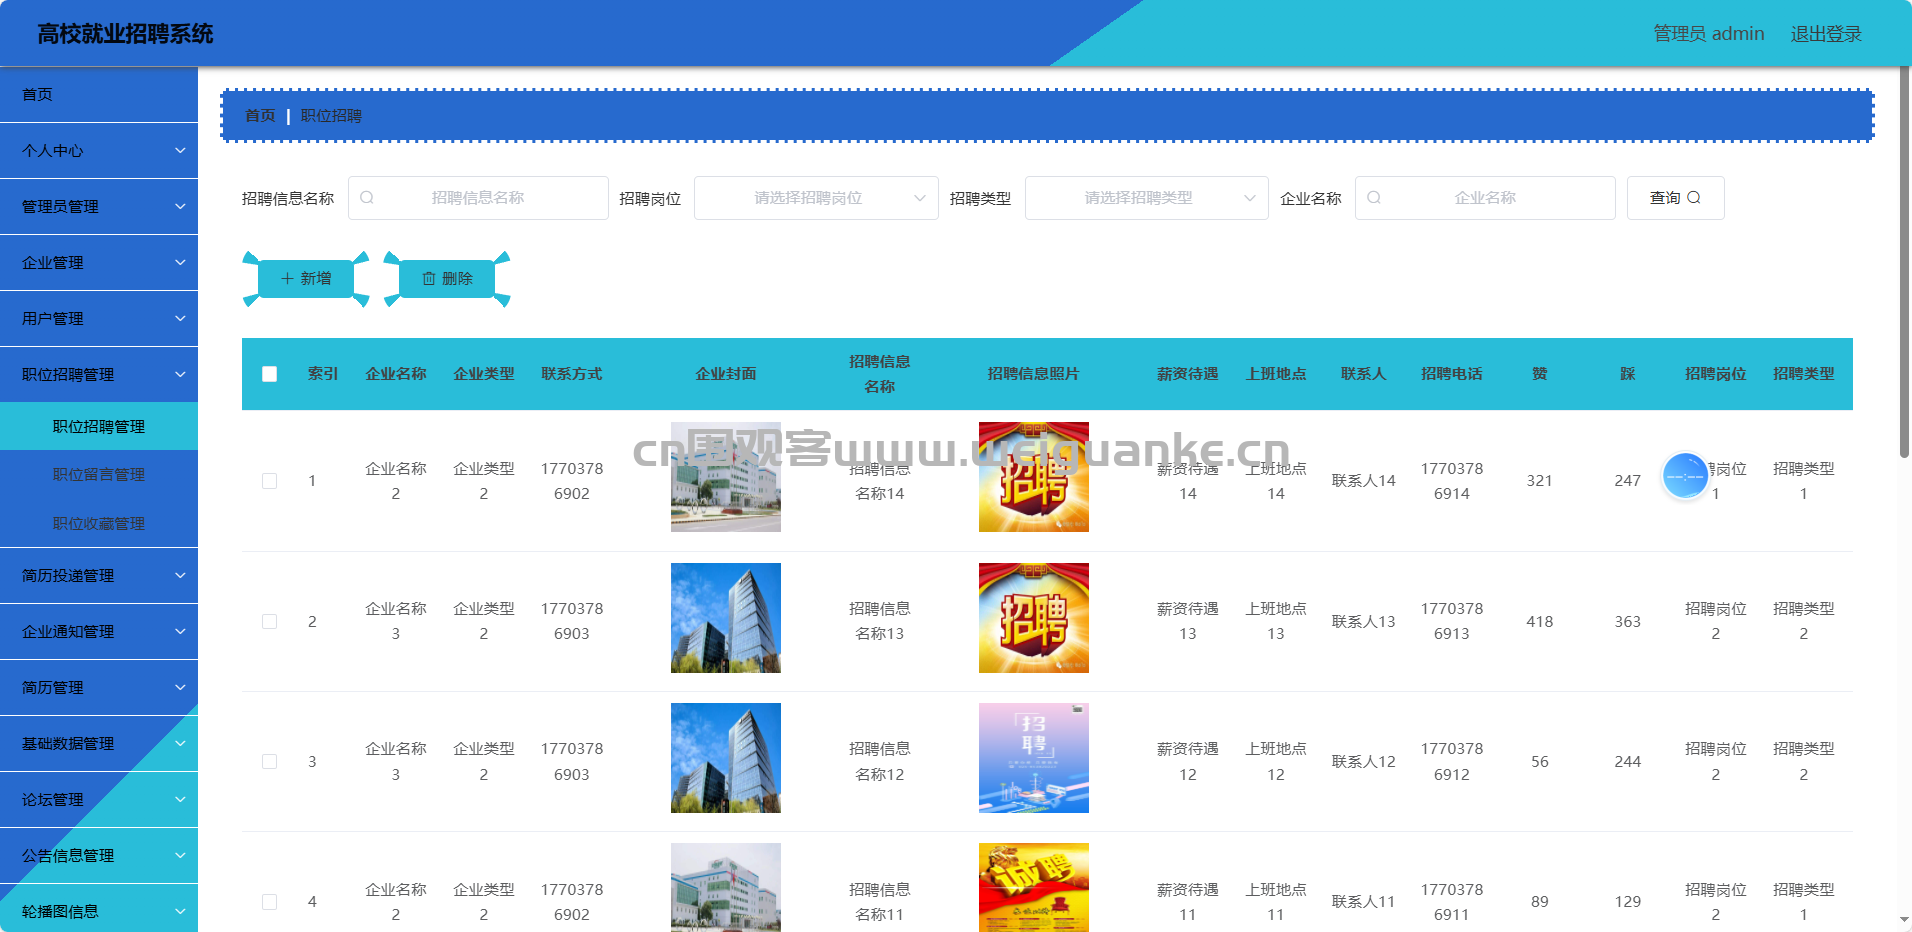The height and width of the screenshot is (932, 1912).
Task: Open 职位收藏管理 in the sidebar
Action: coord(99,524)
